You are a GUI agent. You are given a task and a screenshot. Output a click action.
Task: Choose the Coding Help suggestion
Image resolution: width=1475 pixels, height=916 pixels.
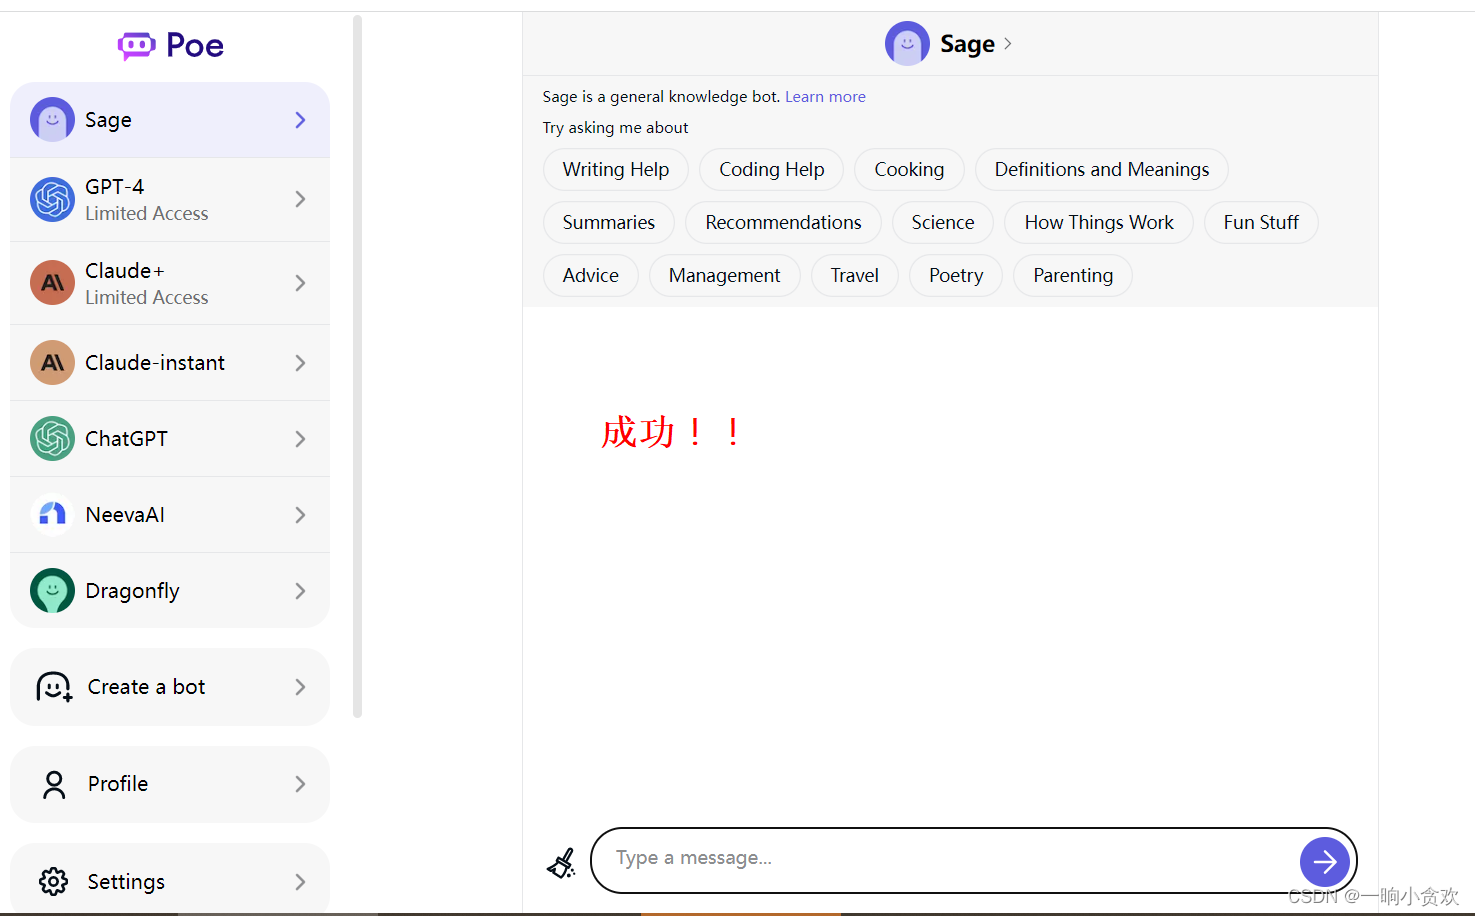[x=772, y=170]
